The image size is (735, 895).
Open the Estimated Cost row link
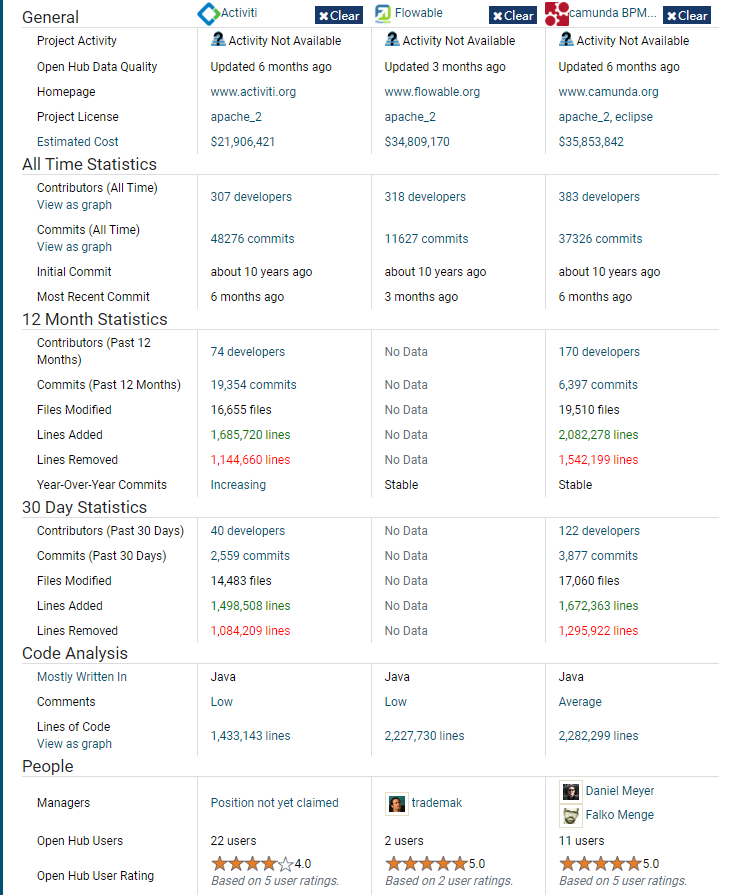[x=78, y=142]
